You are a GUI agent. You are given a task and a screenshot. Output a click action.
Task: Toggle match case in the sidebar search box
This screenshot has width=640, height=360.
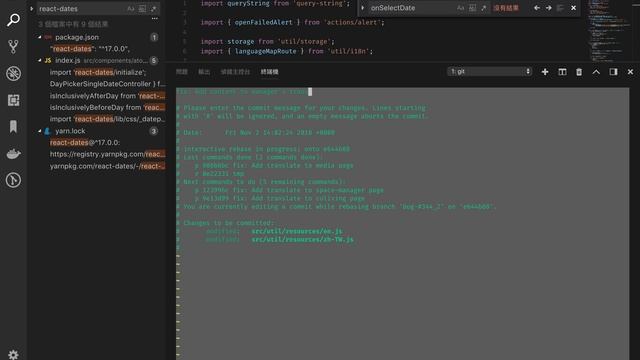tap(131, 9)
